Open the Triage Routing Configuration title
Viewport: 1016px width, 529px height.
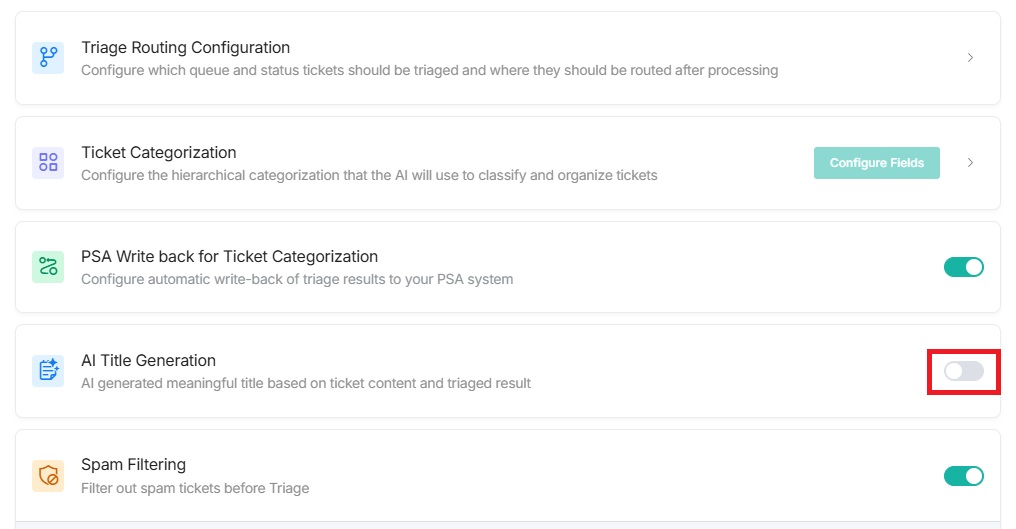click(x=185, y=48)
